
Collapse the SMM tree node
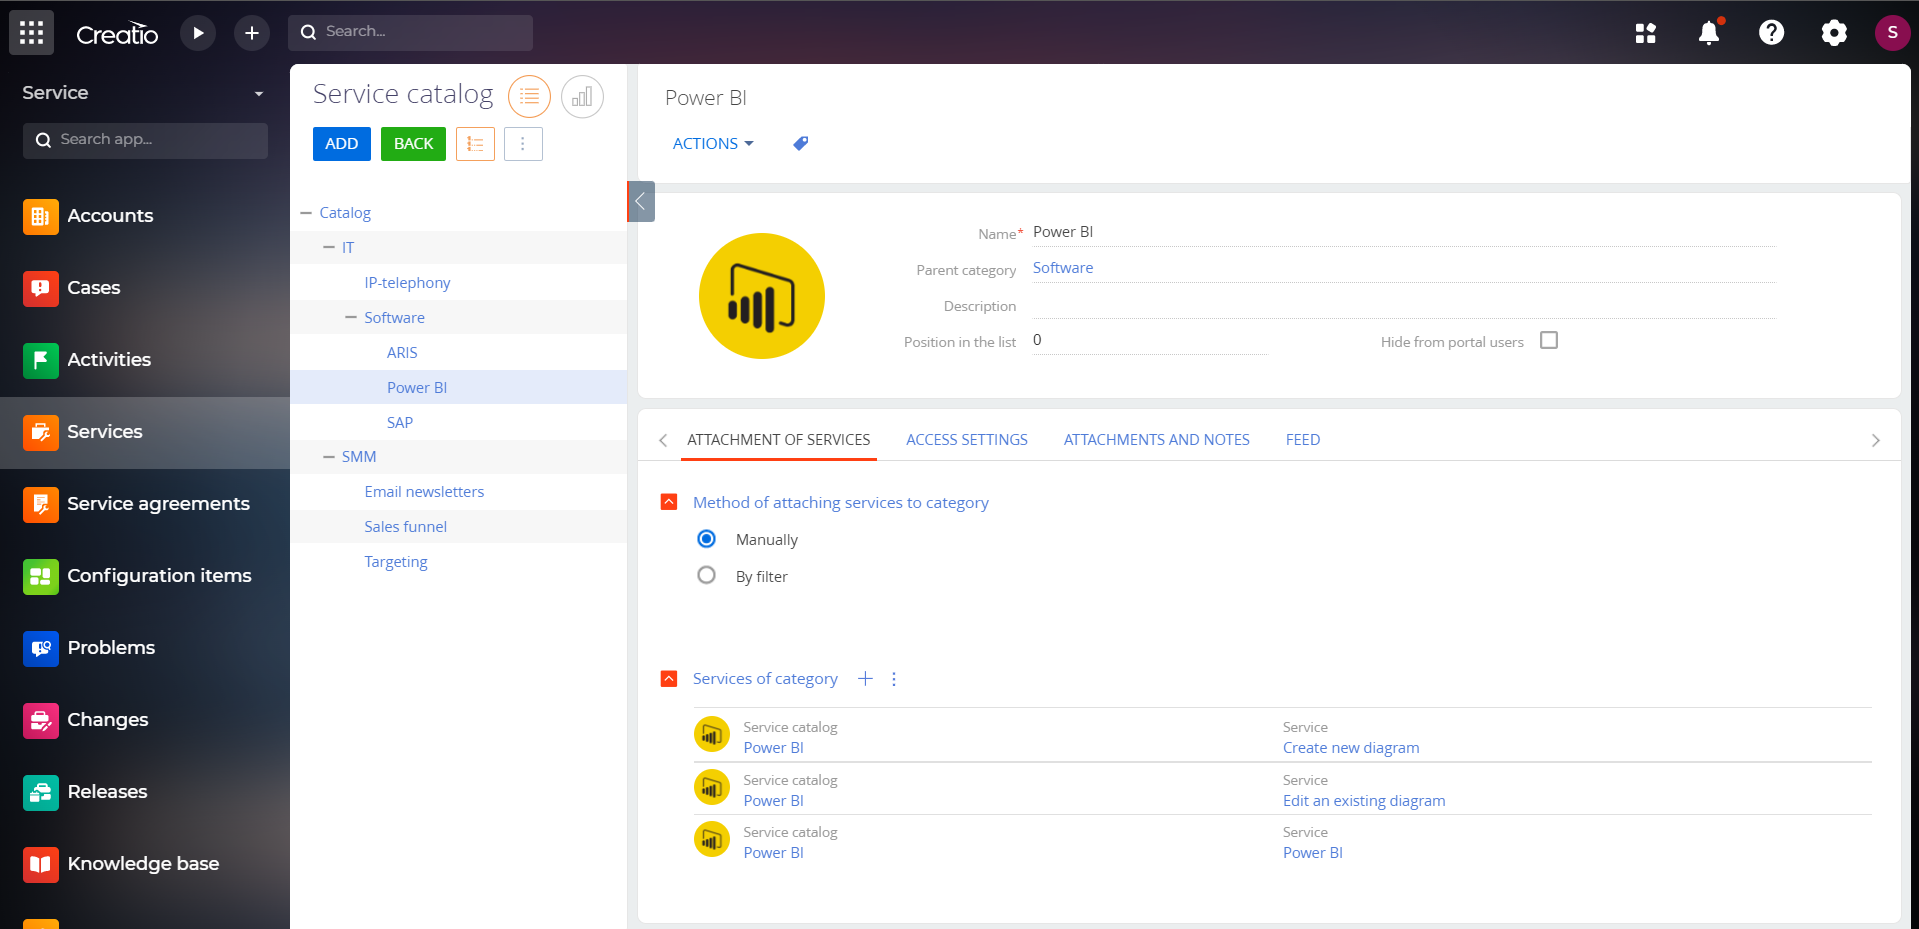(329, 457)
